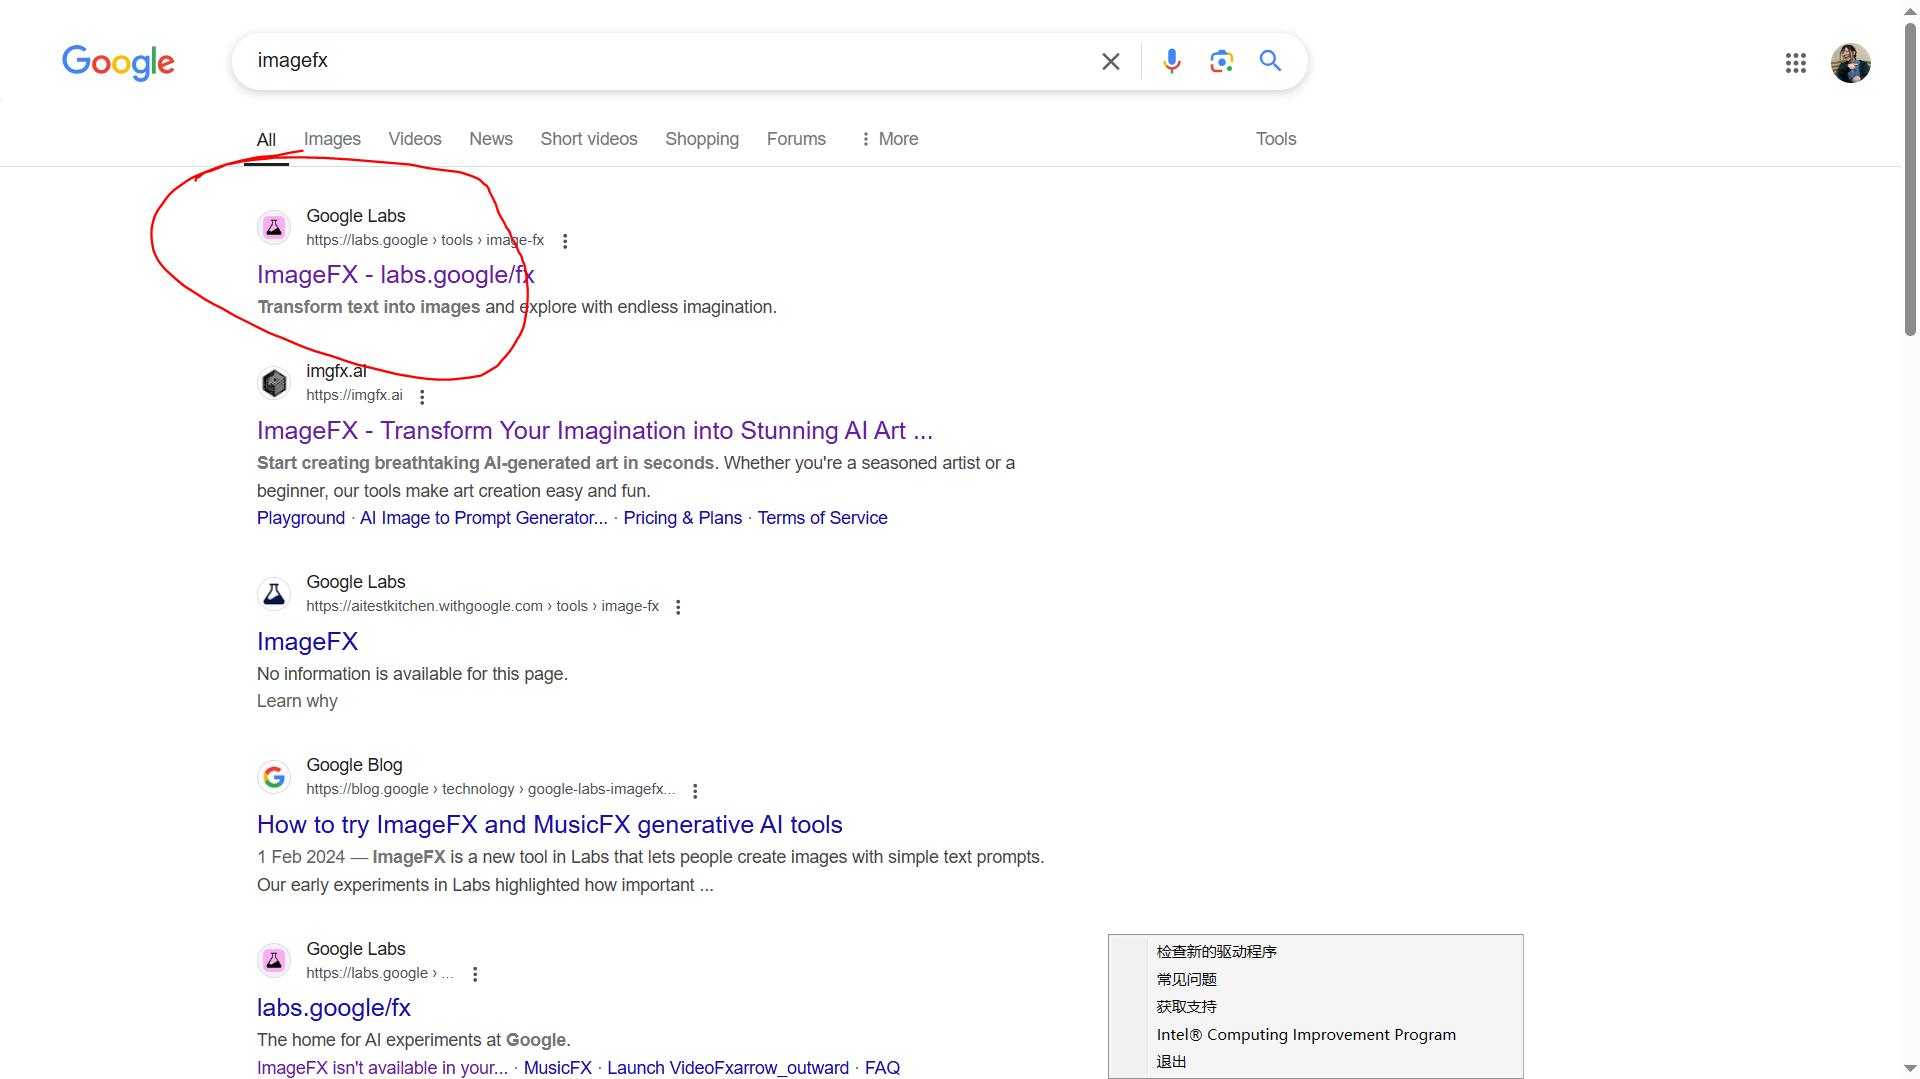Open the Google apps grid

tap(1796, 63)
